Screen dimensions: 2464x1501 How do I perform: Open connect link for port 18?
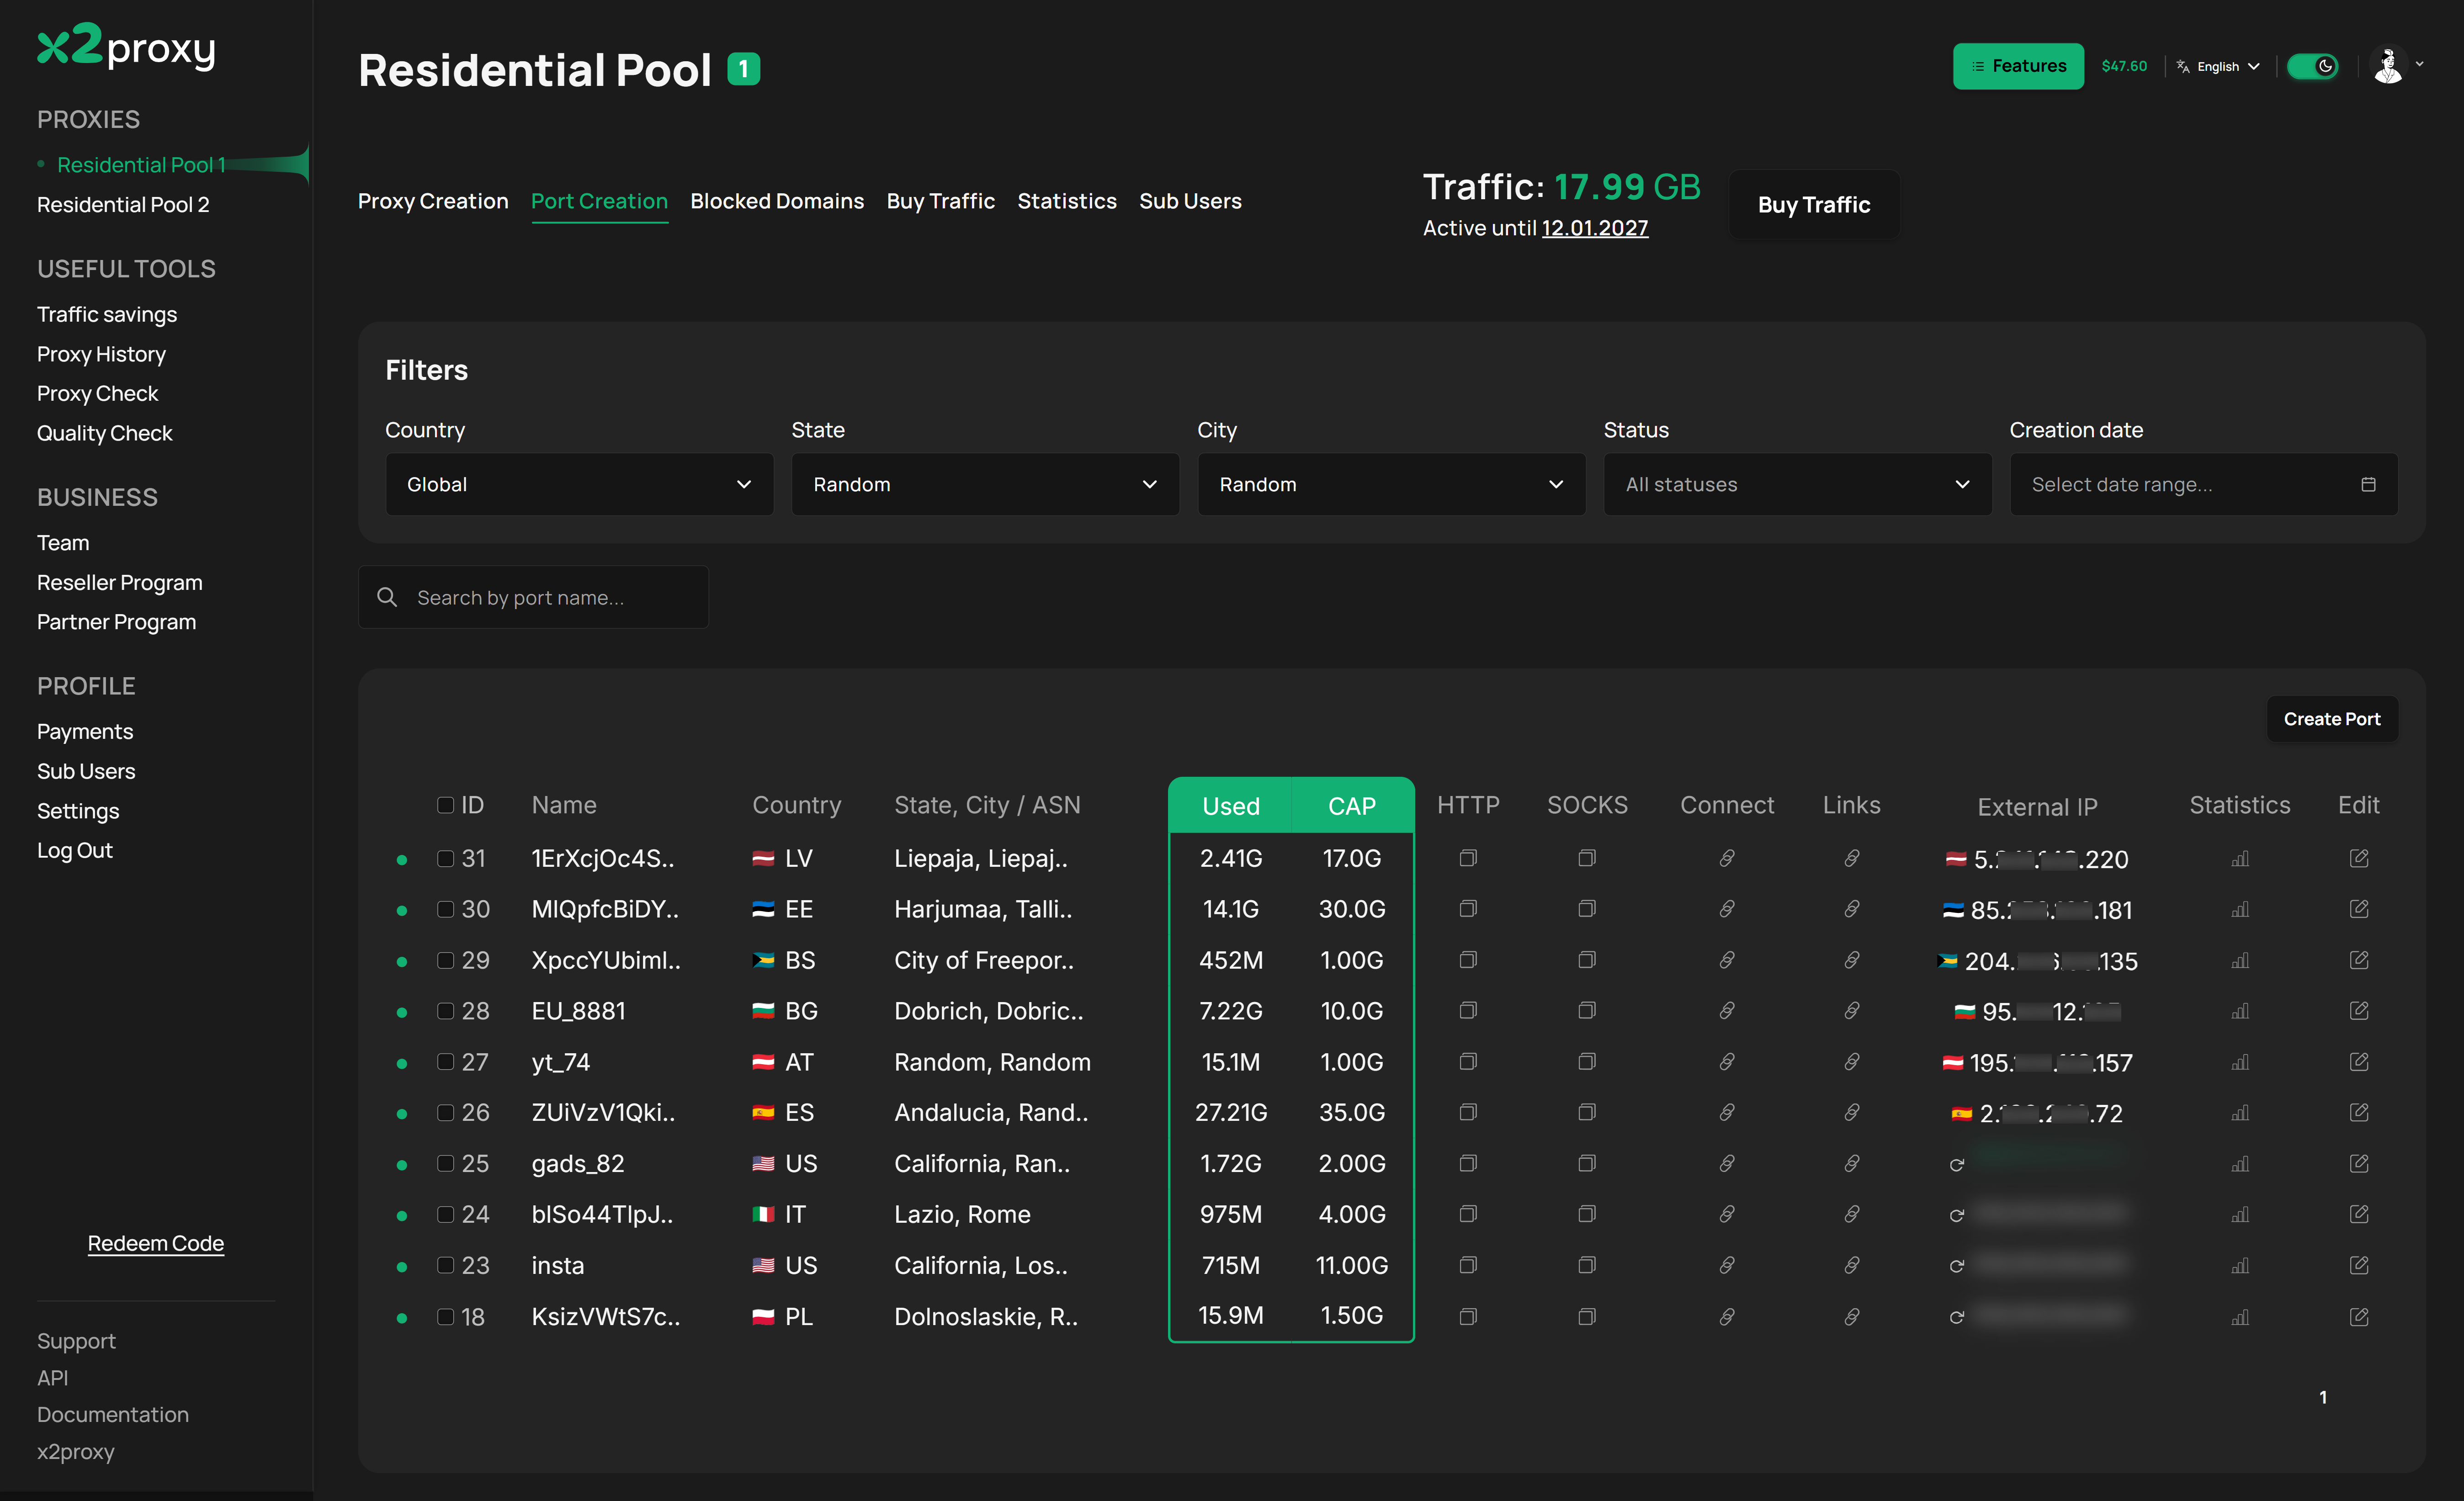click(1727, 1317)
